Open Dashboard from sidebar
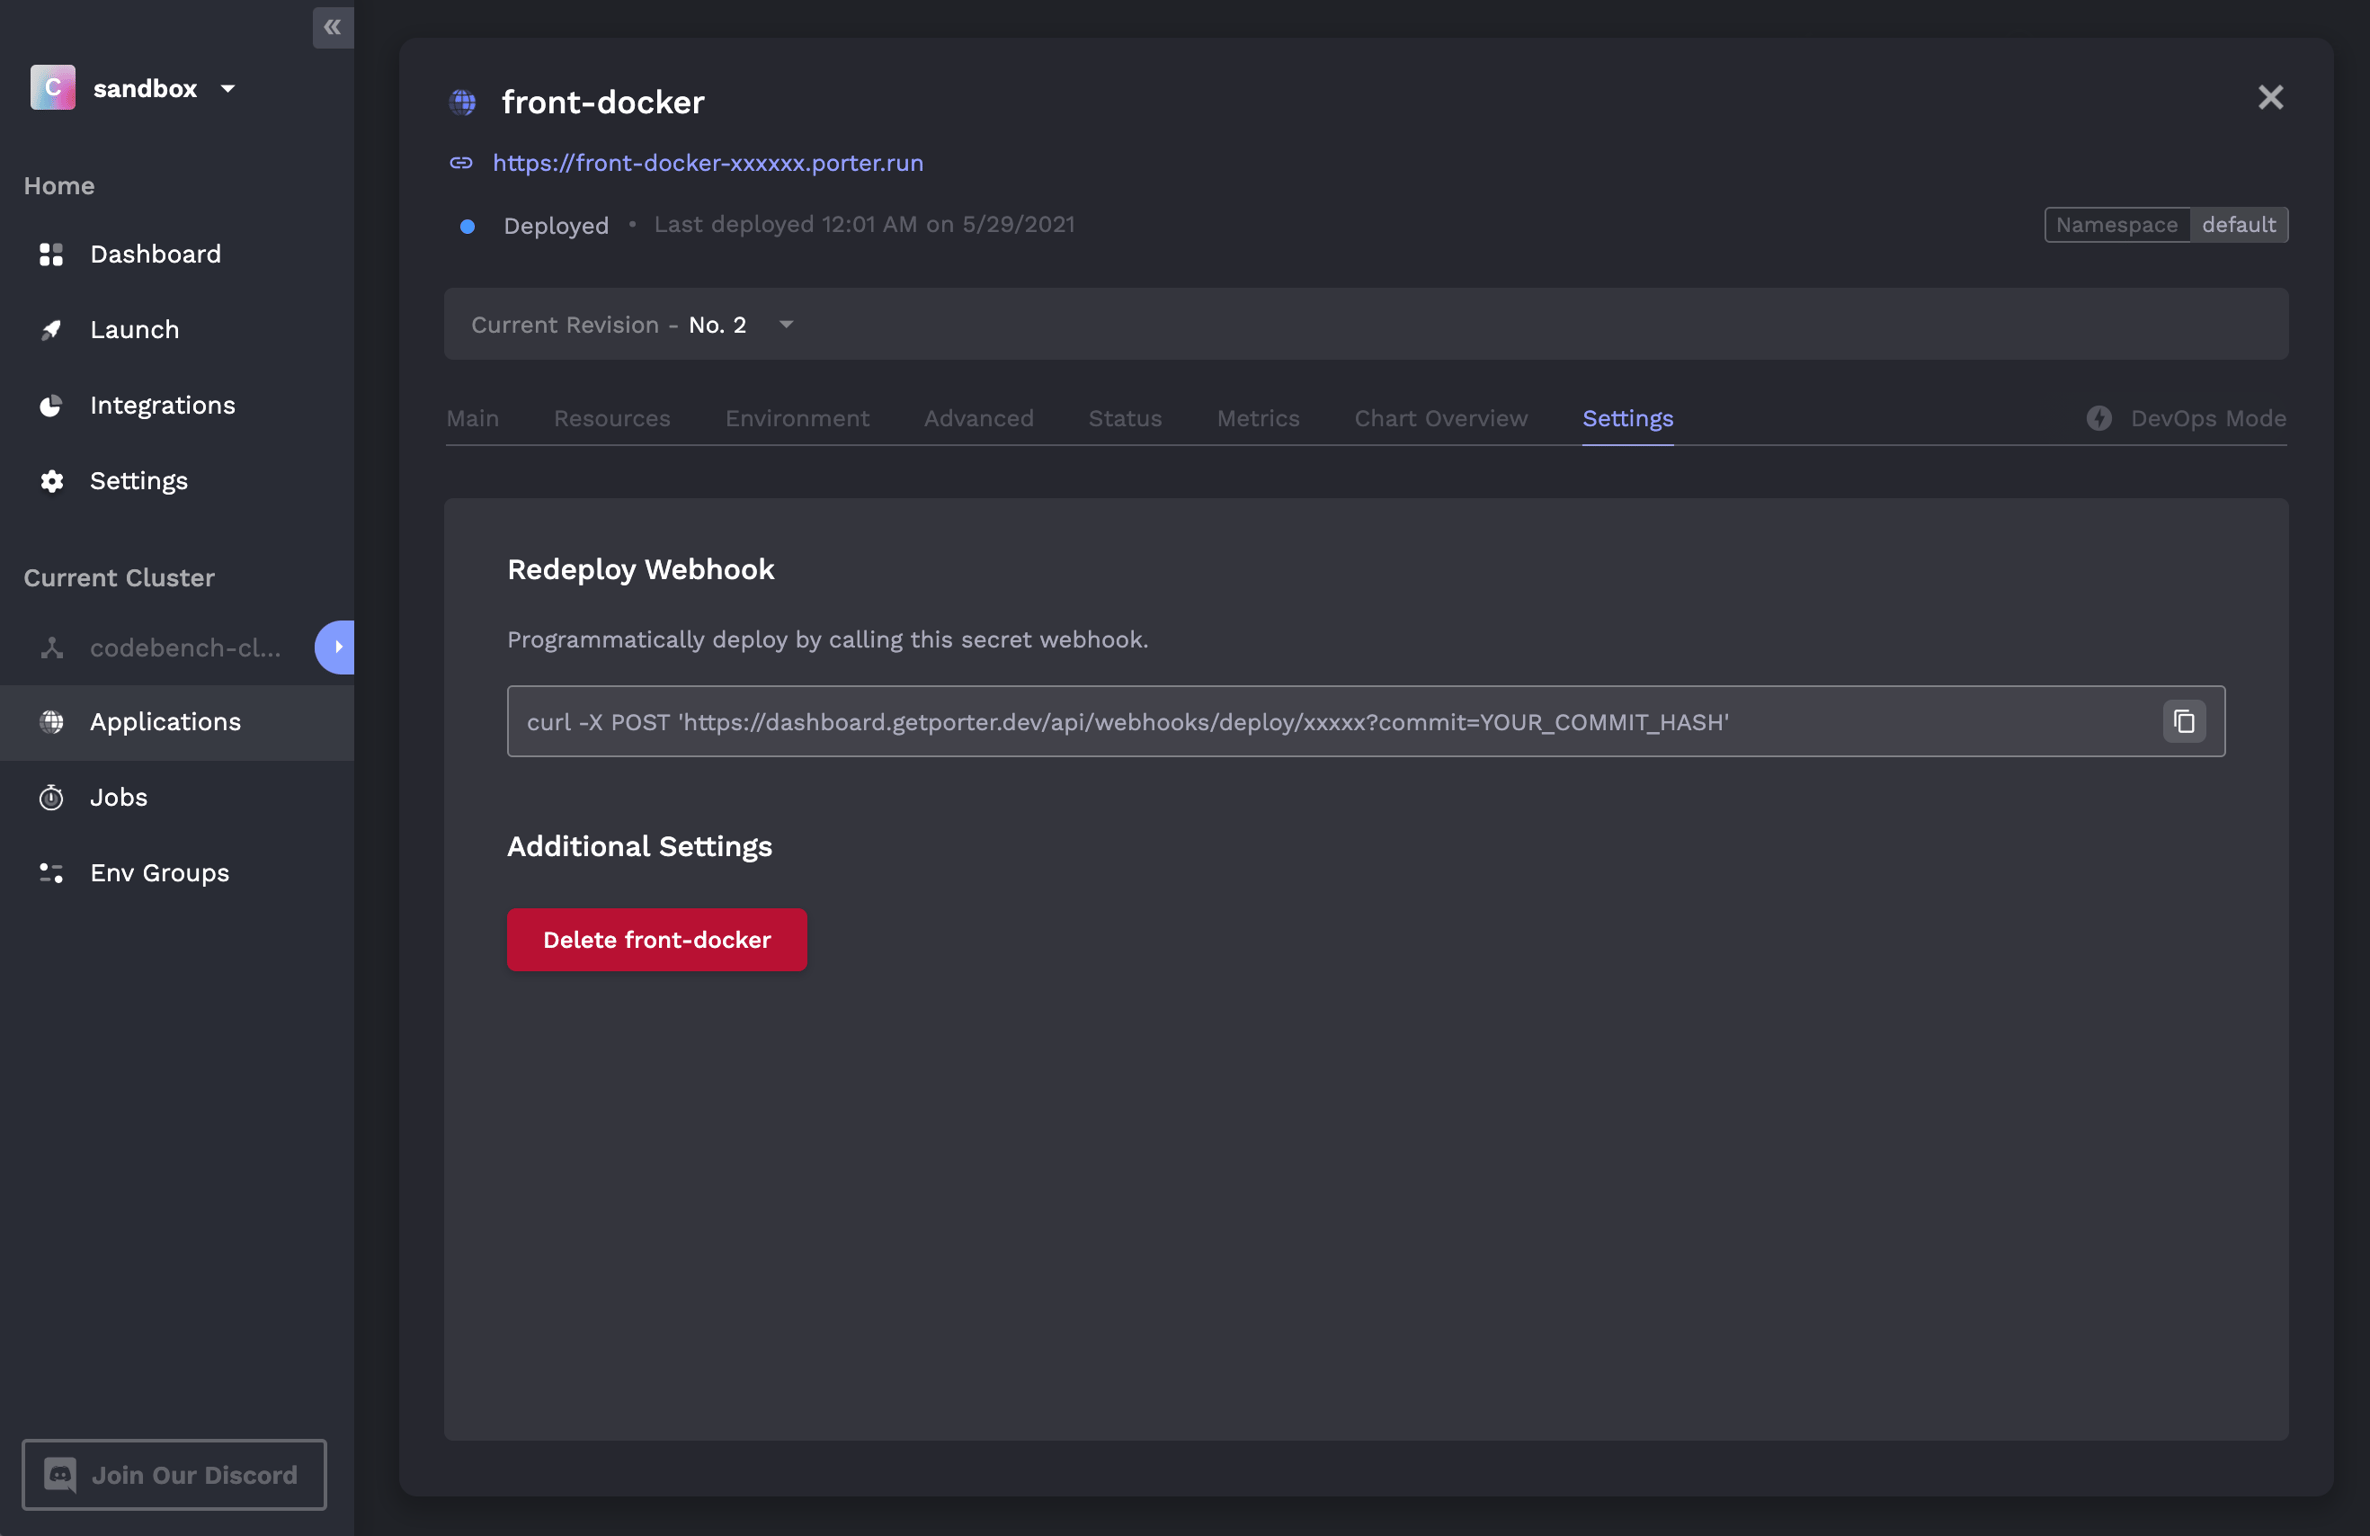Image resolution: width=2370 pixels, height=1536 pixels. tap(155, 254)
